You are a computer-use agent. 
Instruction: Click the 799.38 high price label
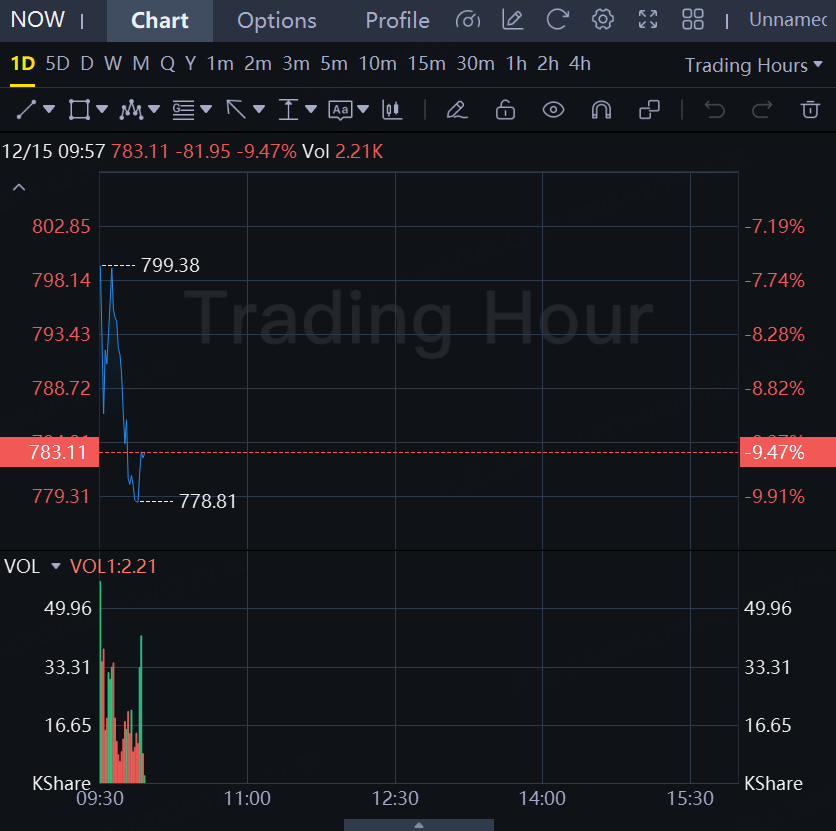coord(170,265)
